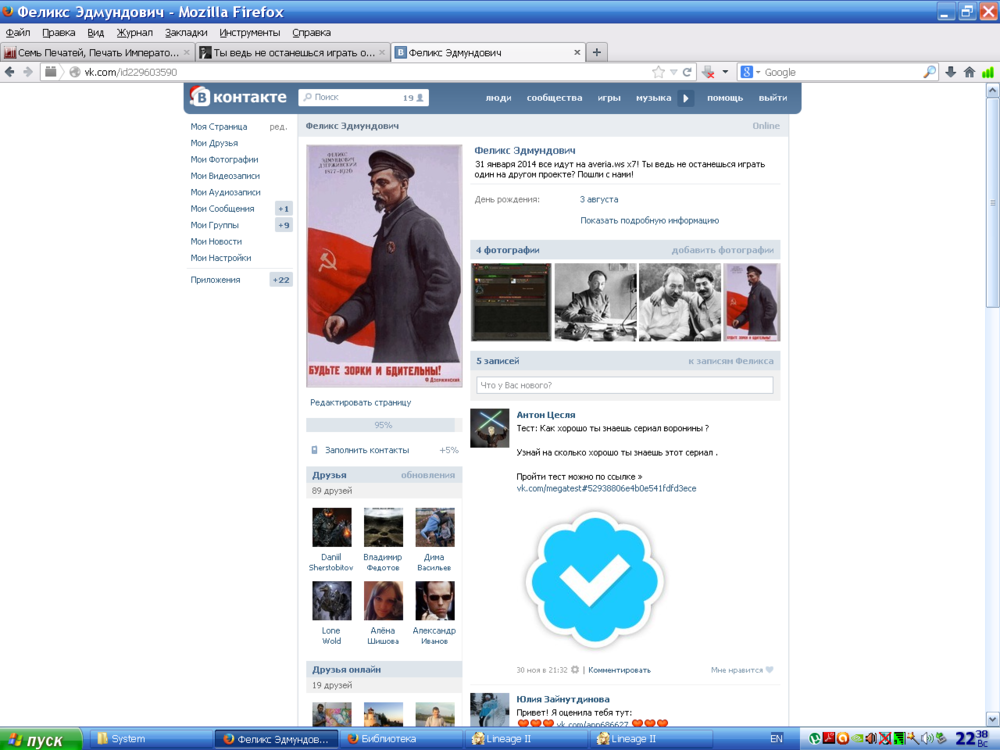Click the gear icon next to post date

(576, 670)
